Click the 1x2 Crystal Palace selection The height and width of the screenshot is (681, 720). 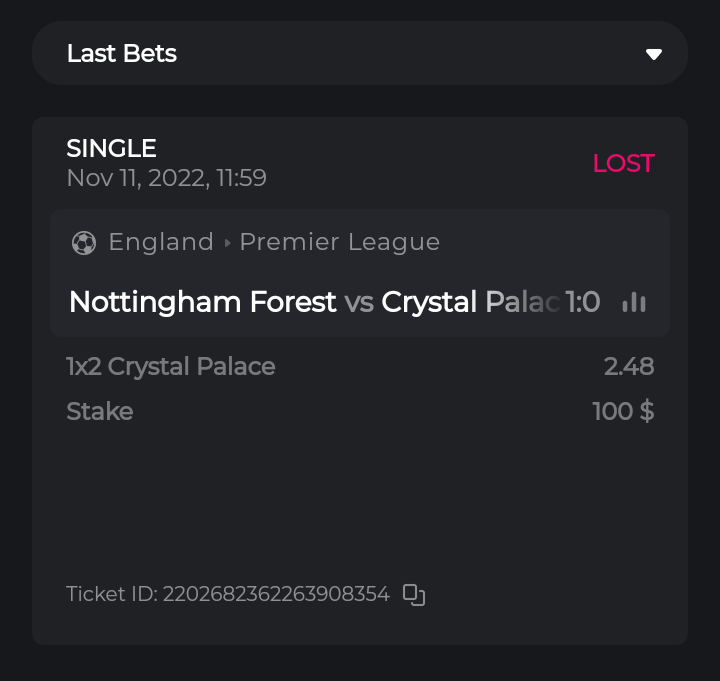click(x=170, y=367)
